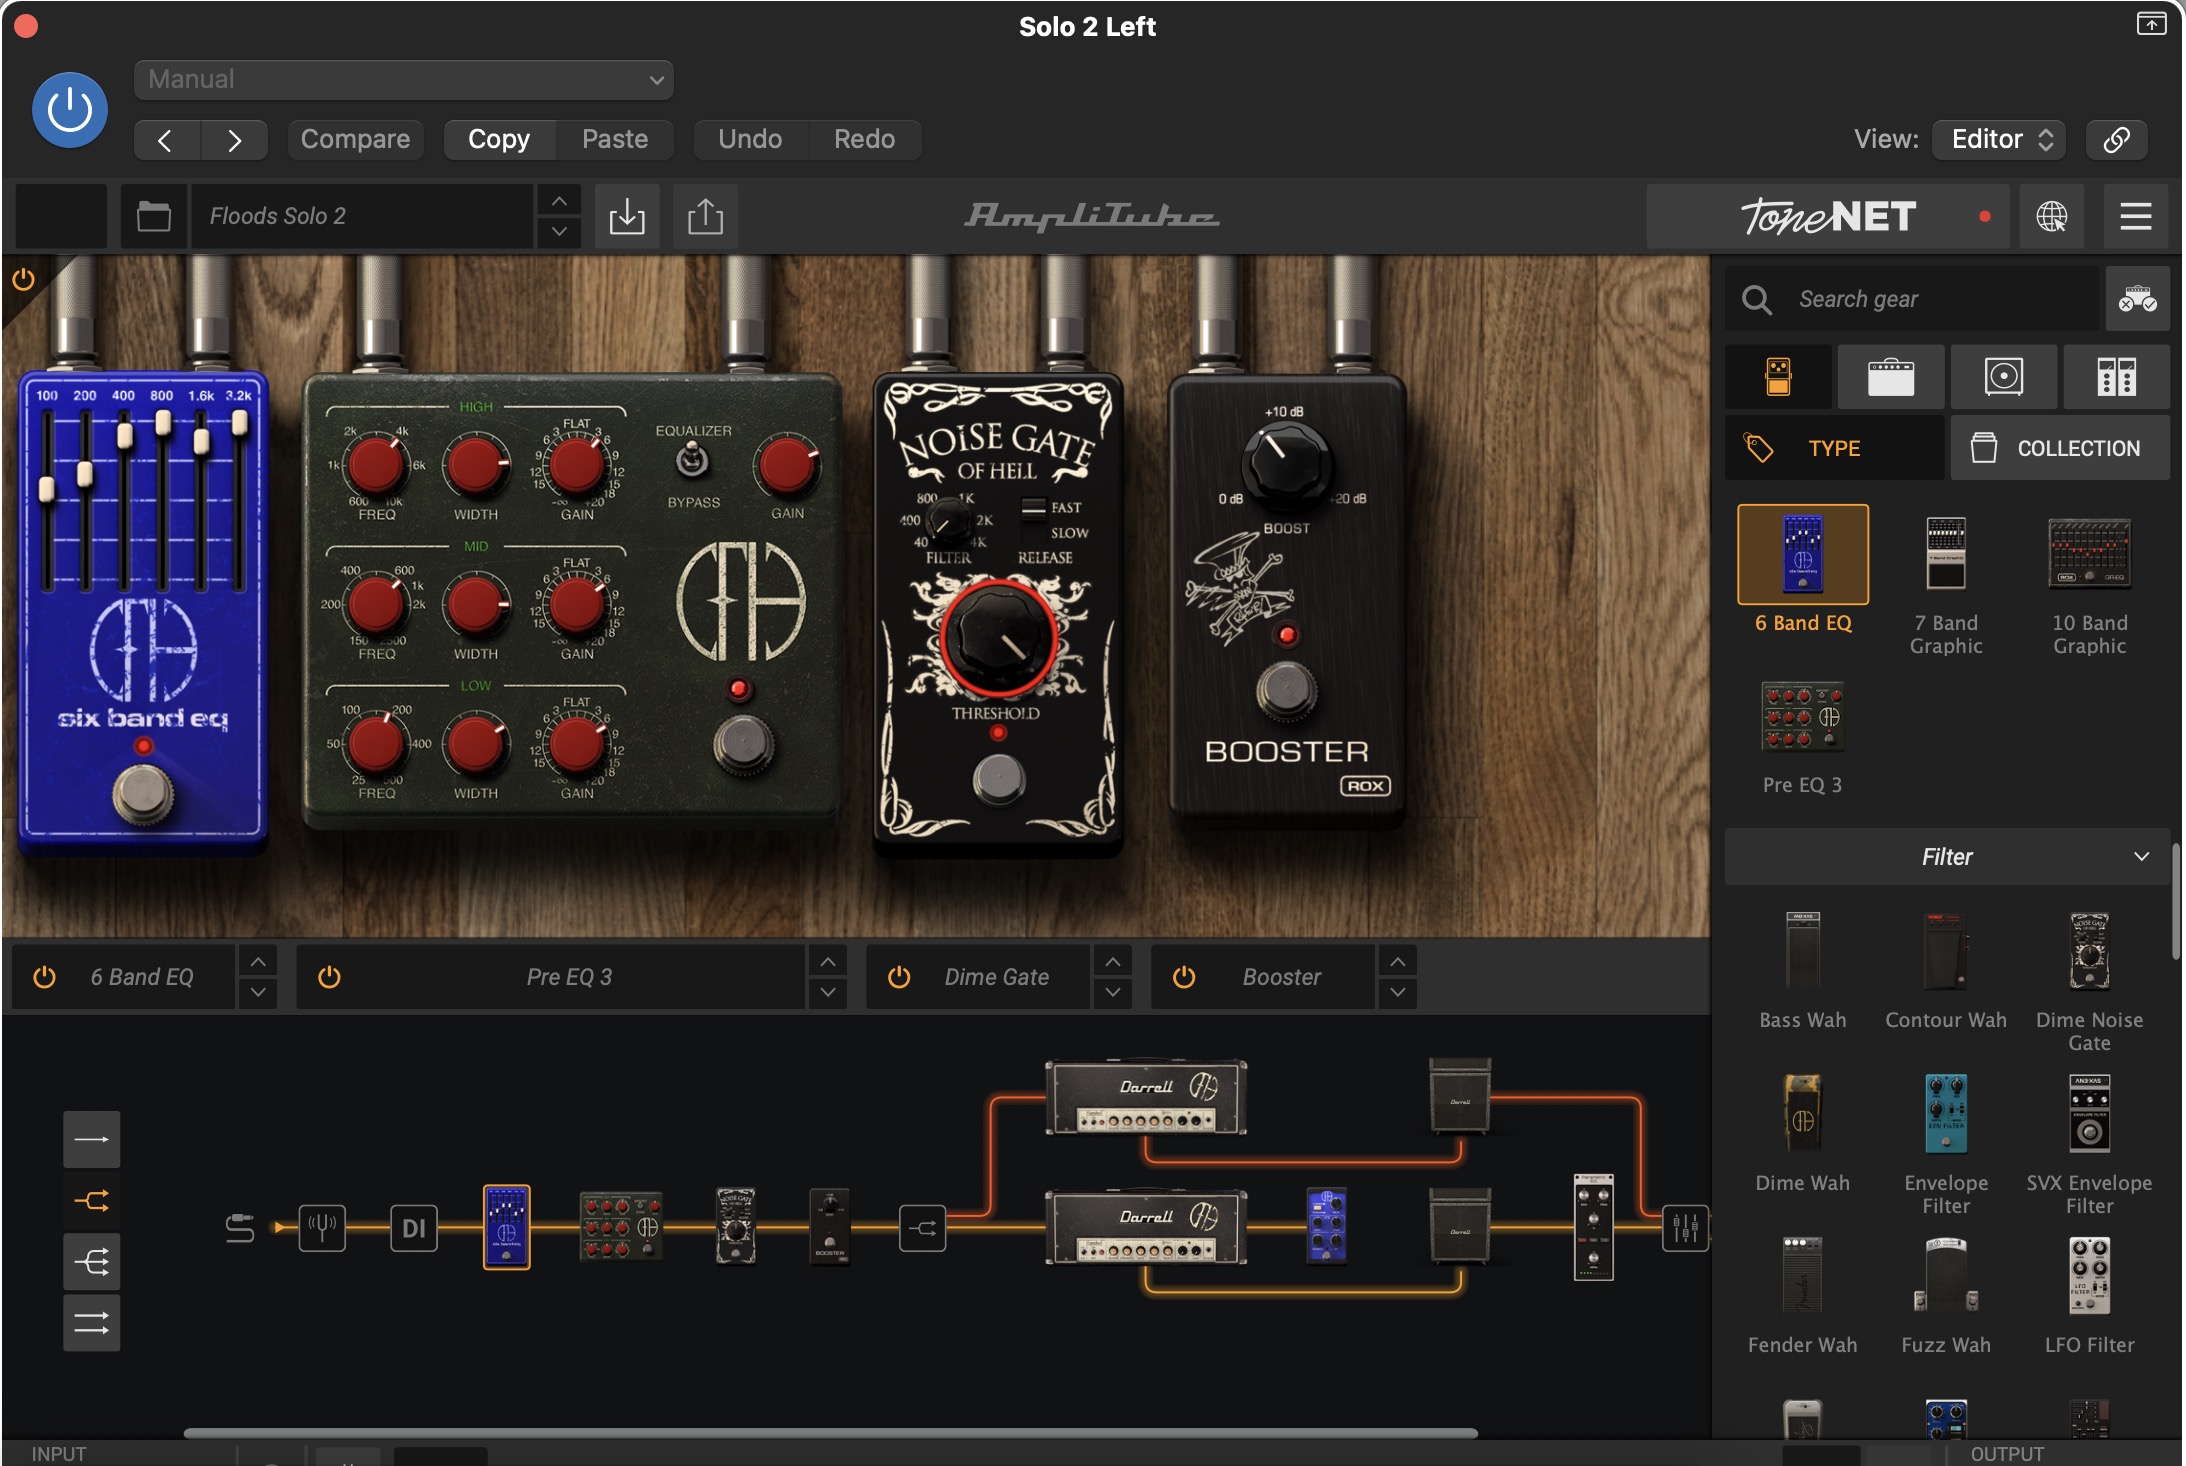This screenshot has width=2186, height=1466.
Task: Go to previous preset arrow
Action: point(166,140)
